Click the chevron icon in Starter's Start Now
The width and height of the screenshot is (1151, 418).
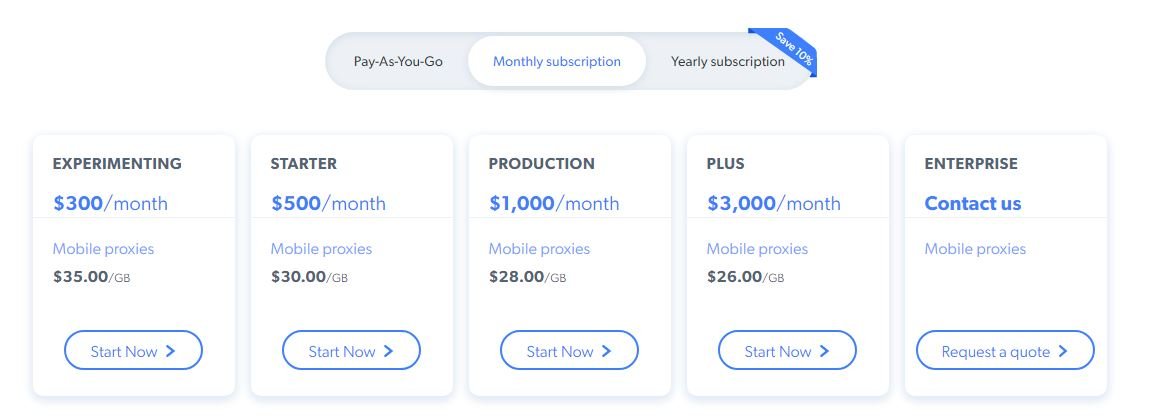[x=389, y=351]
